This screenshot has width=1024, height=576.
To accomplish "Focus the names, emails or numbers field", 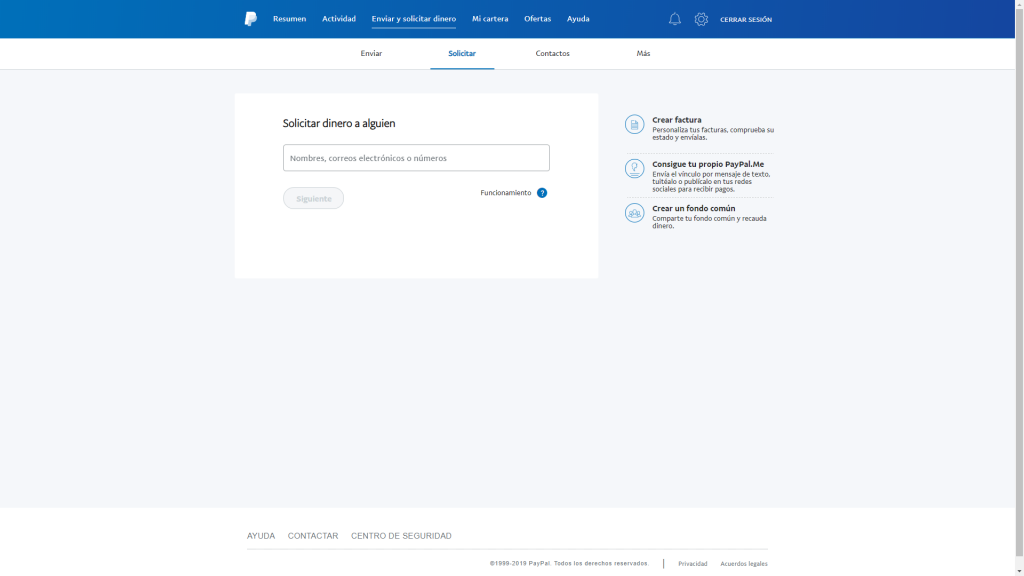I will pyautogui.click(x=416, y=158).
